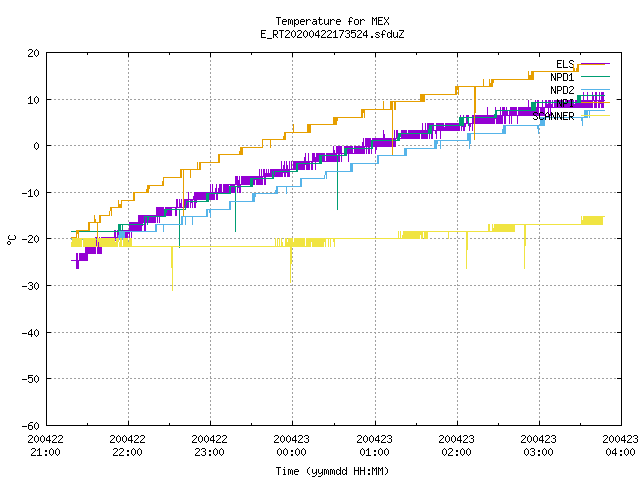Click the x-axis label 200422 22:00
Image resolution: width=640 pixels, height=480 pixels.
coord(128,446)
